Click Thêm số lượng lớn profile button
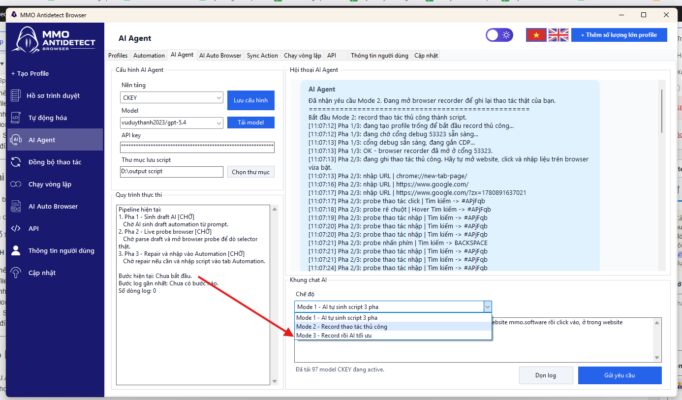 [619, 35]
